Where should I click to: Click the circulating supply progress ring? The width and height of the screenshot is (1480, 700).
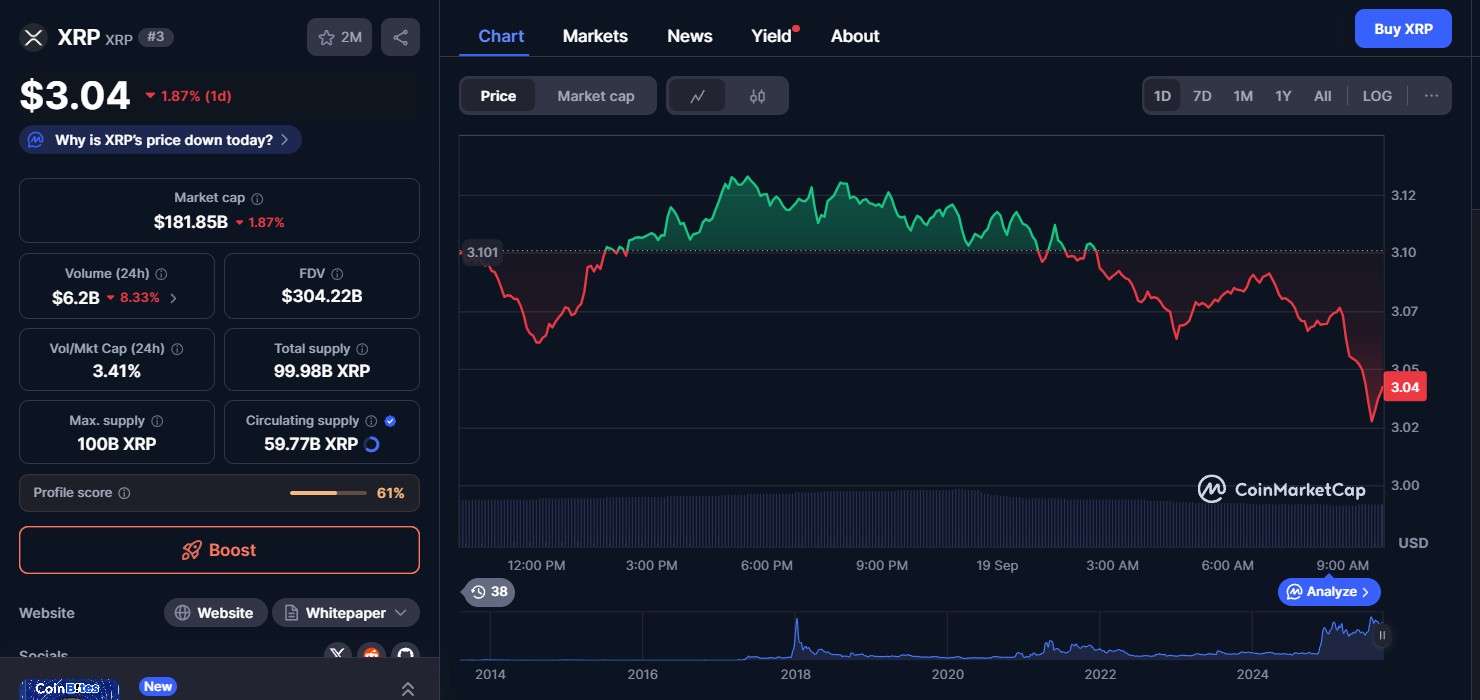pos(371,444)
